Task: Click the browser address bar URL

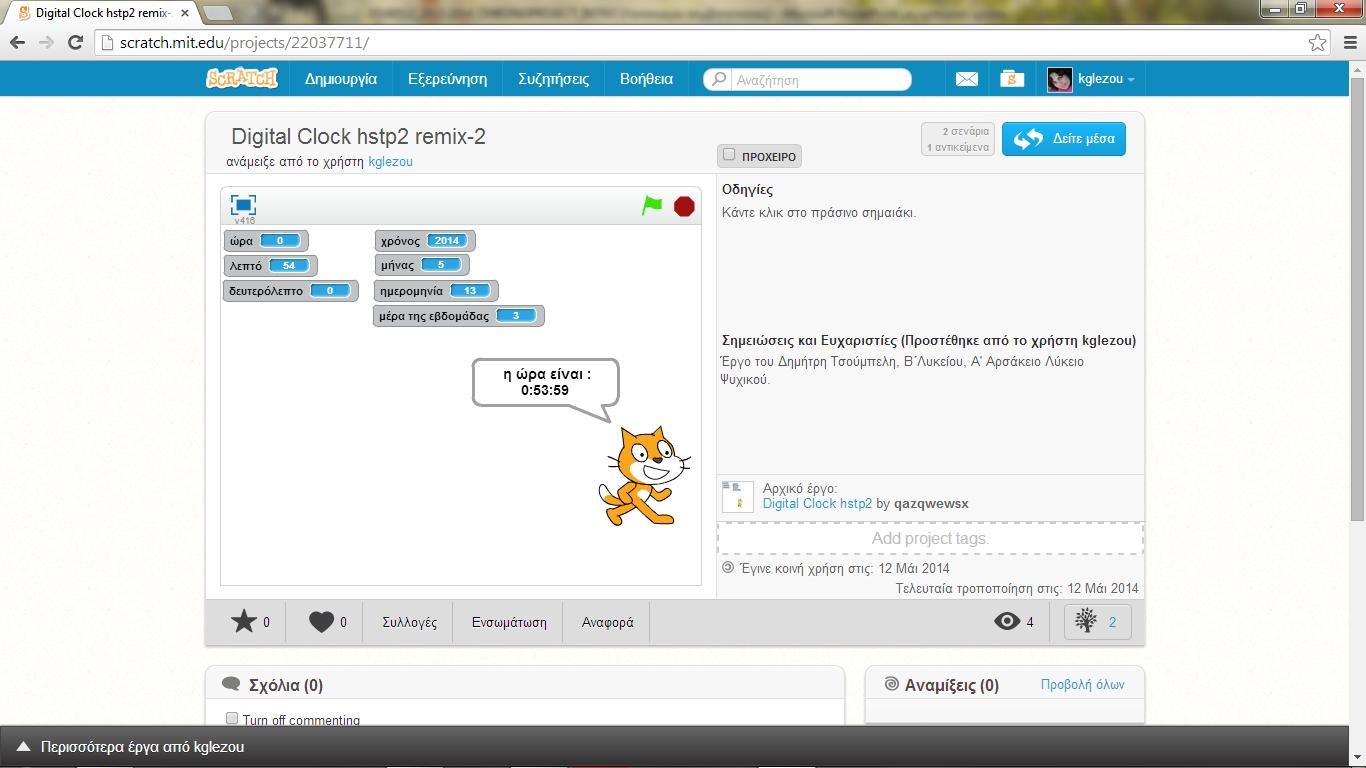Action: 245,43
